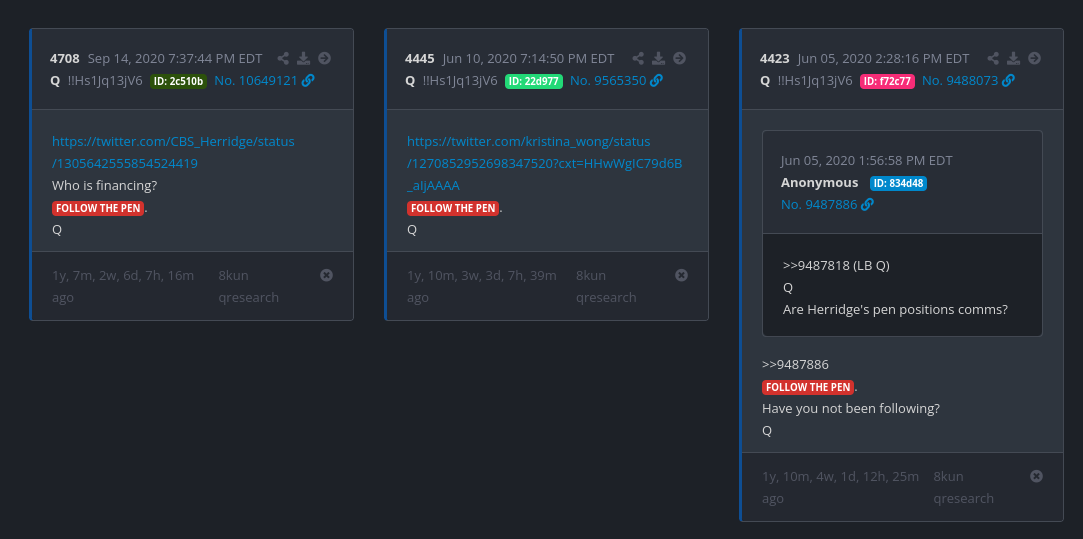Click post number 4708
Viewport: 1083px width, 539px height.
point(65,59)
